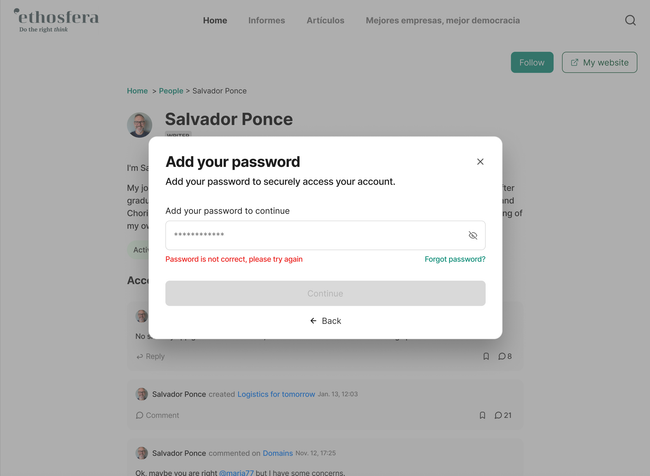Close the Add your password dialog
Viewport: 650px width, 476px height.
coord(480,162)
